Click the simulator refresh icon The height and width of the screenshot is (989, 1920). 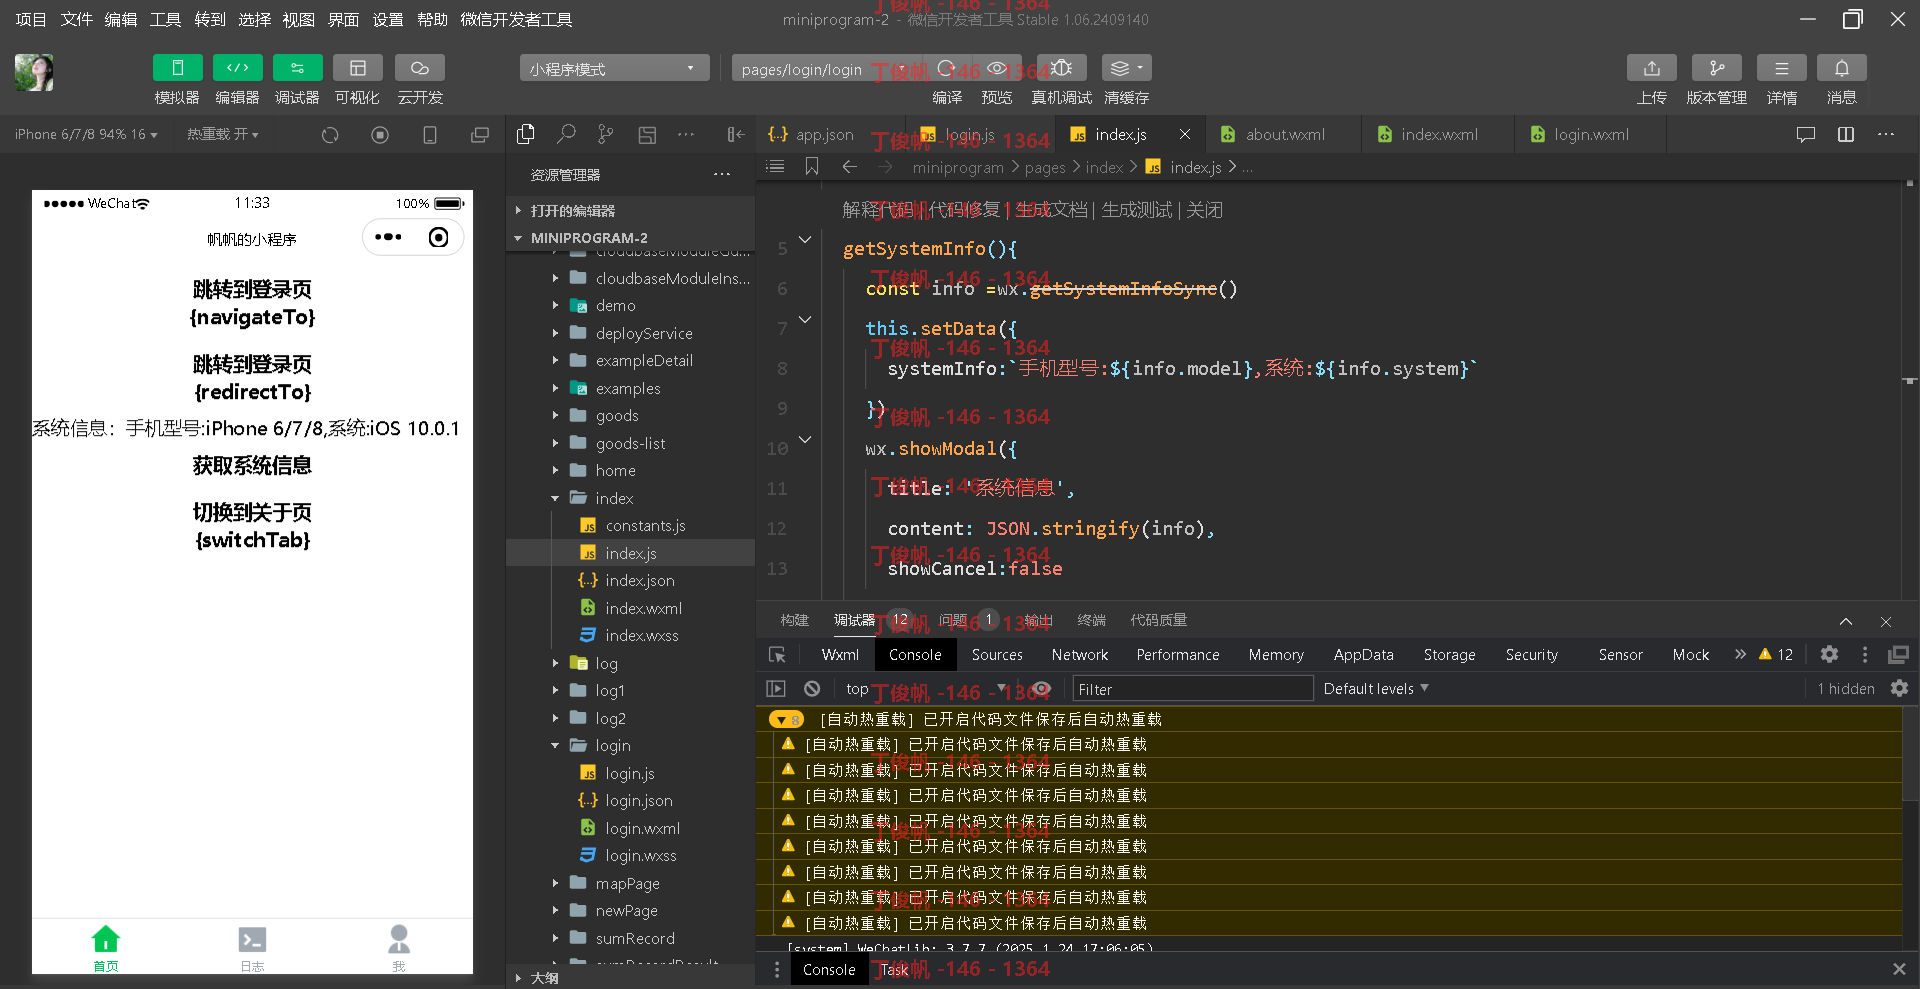point(330,135)
